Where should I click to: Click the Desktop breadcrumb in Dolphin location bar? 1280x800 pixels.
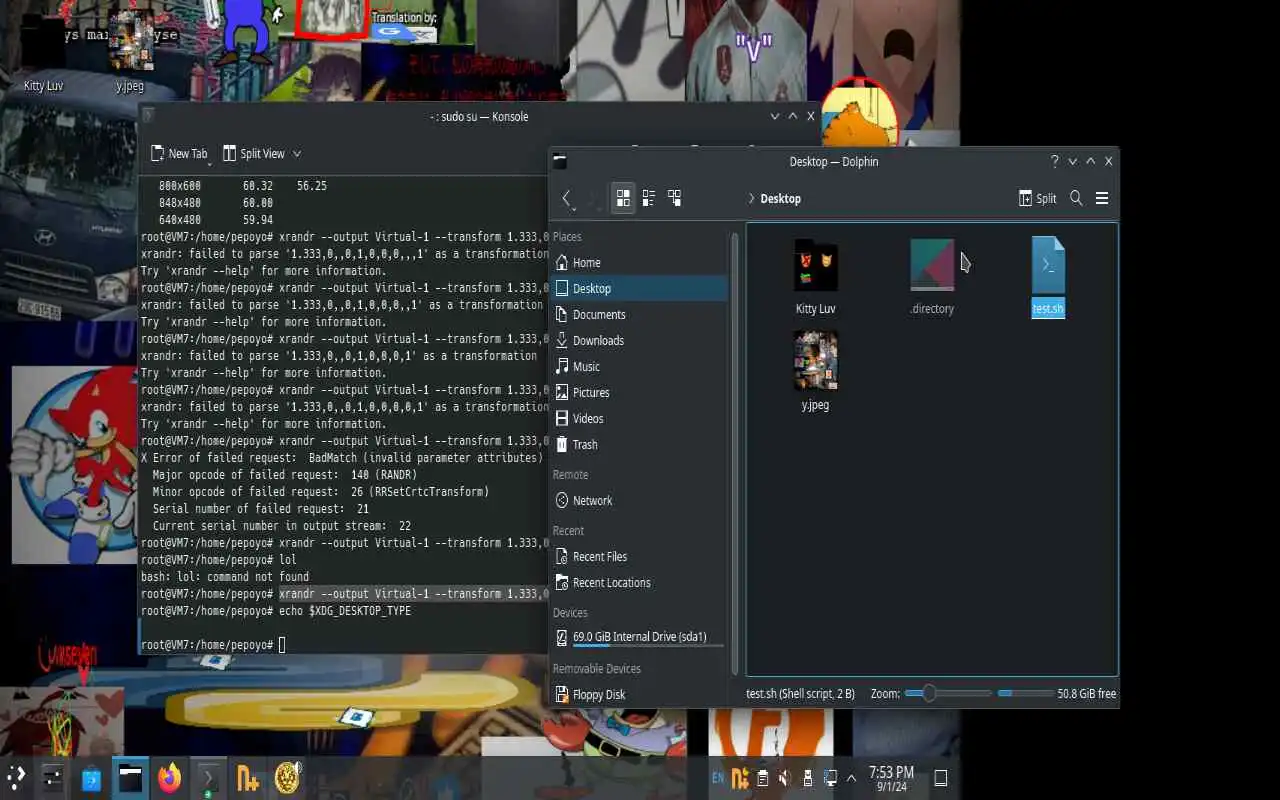780,199
